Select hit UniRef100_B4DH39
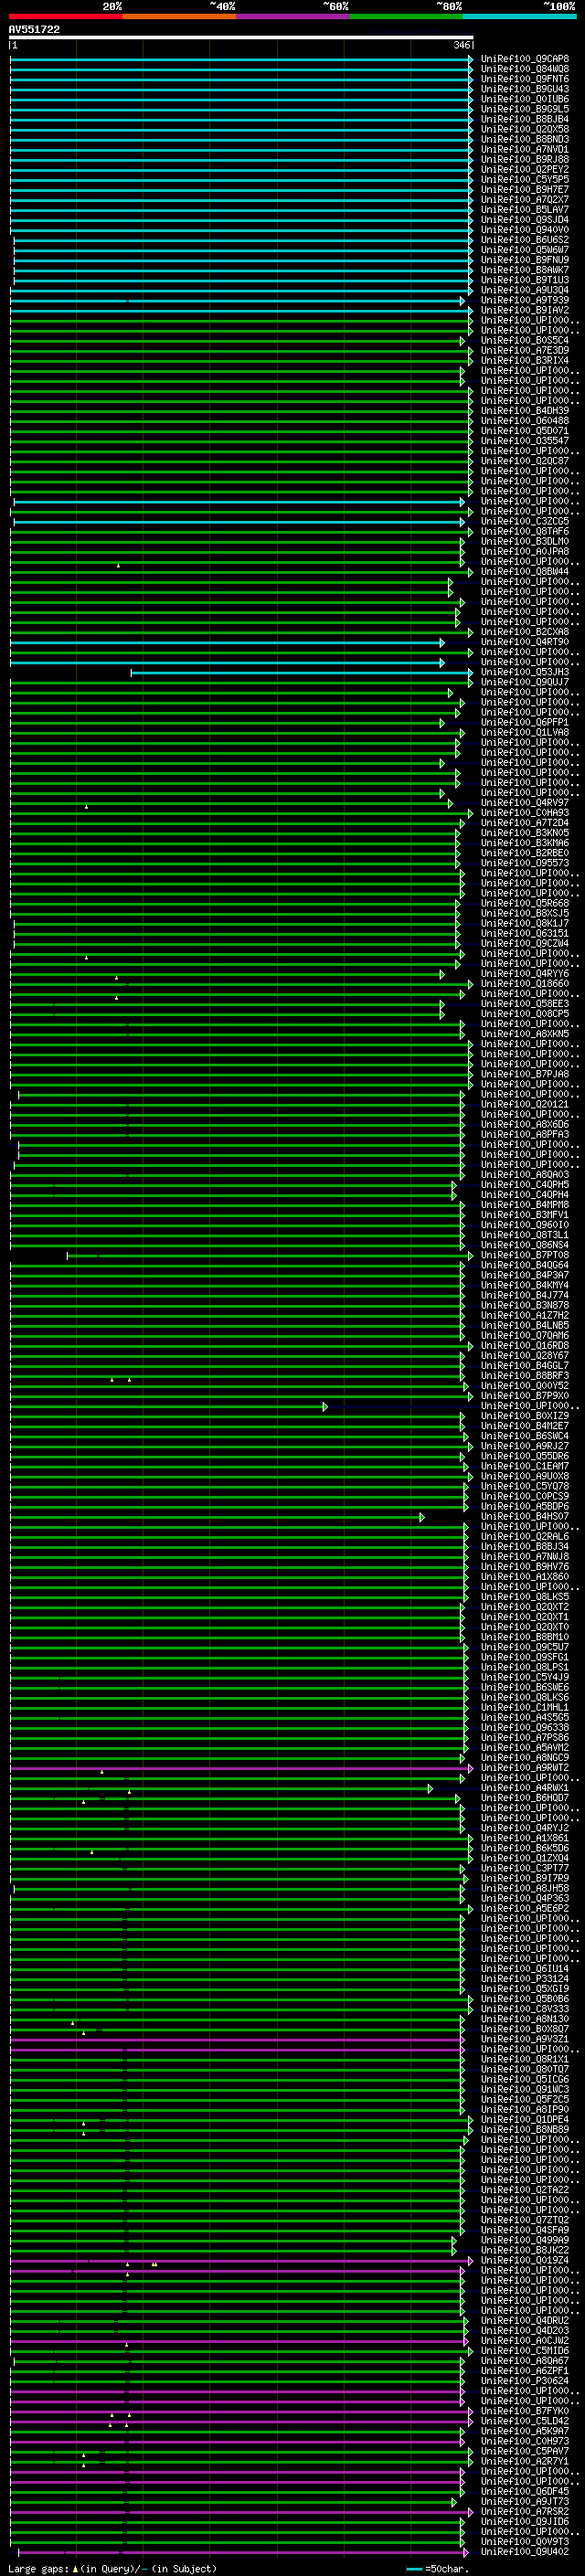This screenshot has width=585, height=2576. (x=524, y=411)
